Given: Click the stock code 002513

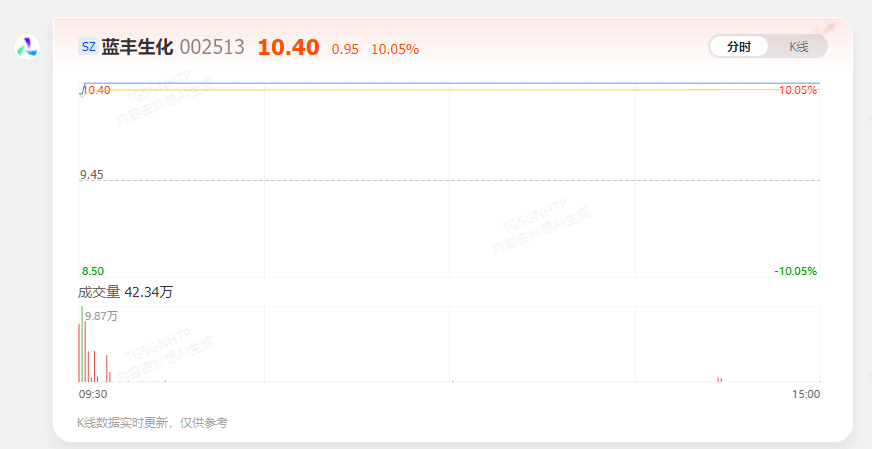Looking at the screenshot, I should coord(212,47).
